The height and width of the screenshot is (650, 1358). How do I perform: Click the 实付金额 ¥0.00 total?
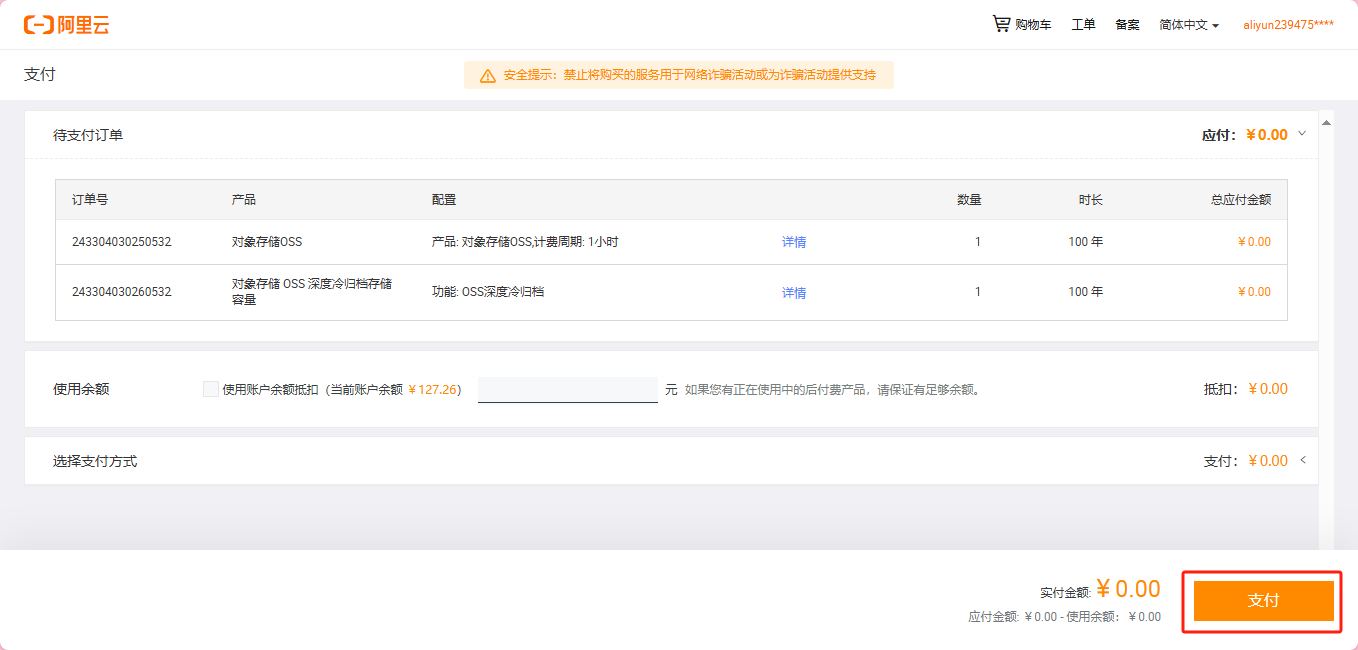tap(1128, 589)
